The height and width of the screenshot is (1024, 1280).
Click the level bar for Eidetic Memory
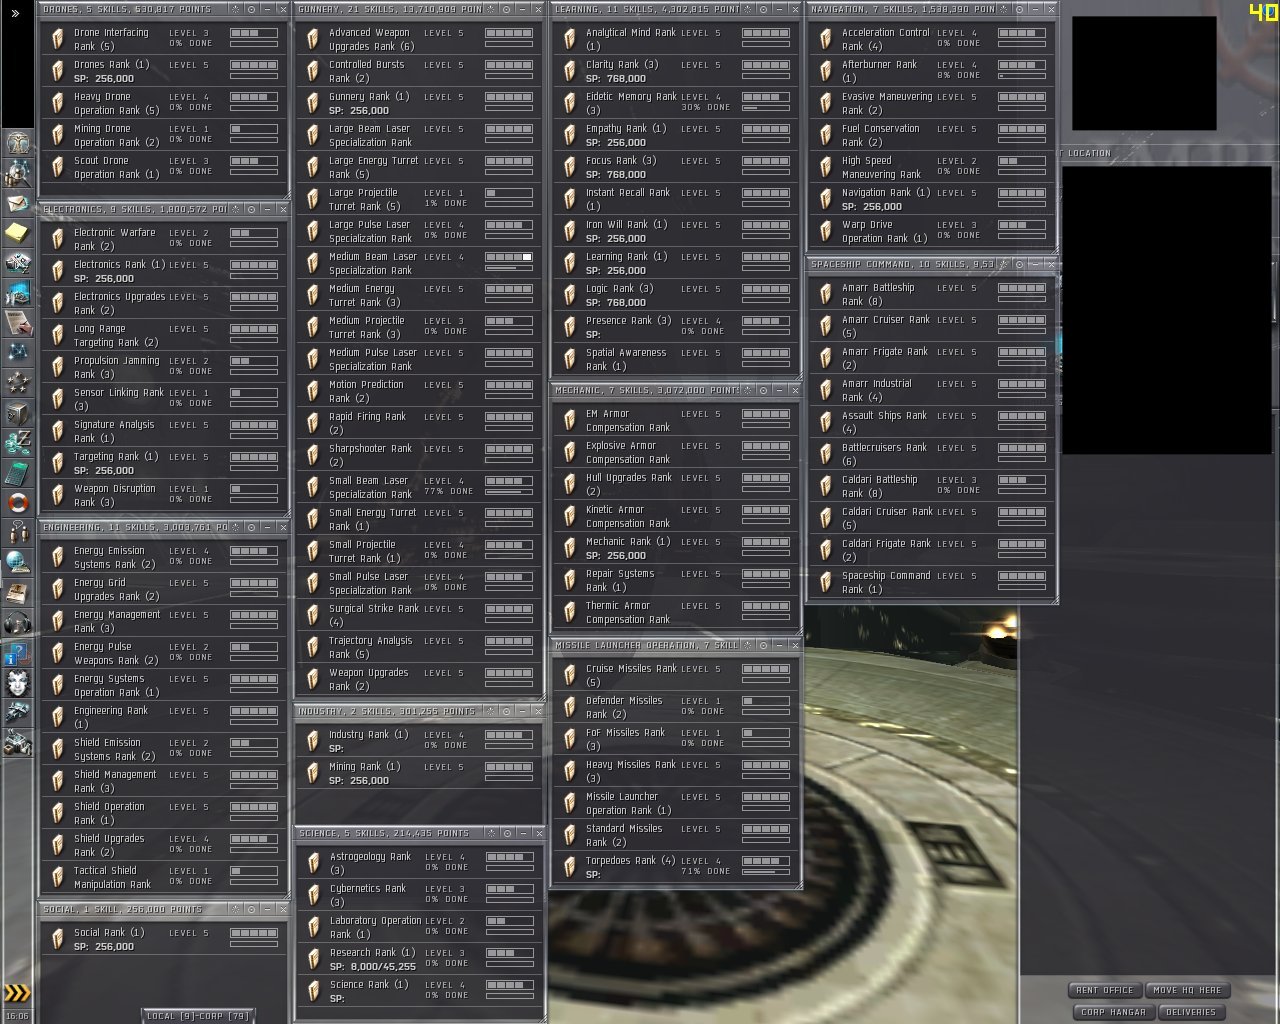(x=766, y=97)
